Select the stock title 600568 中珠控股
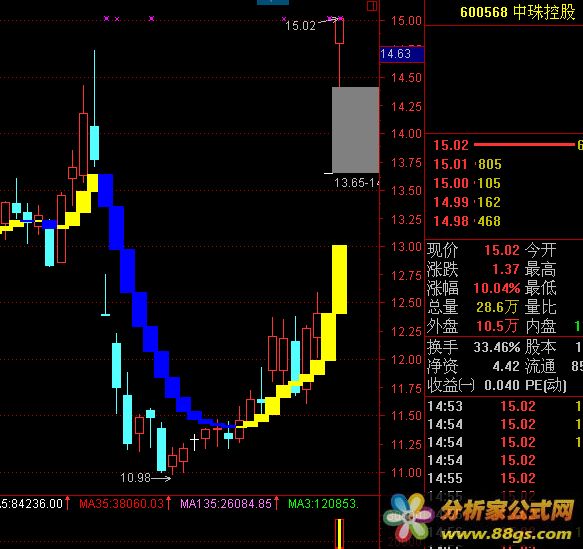583x549 pixels. coord(518,12)
